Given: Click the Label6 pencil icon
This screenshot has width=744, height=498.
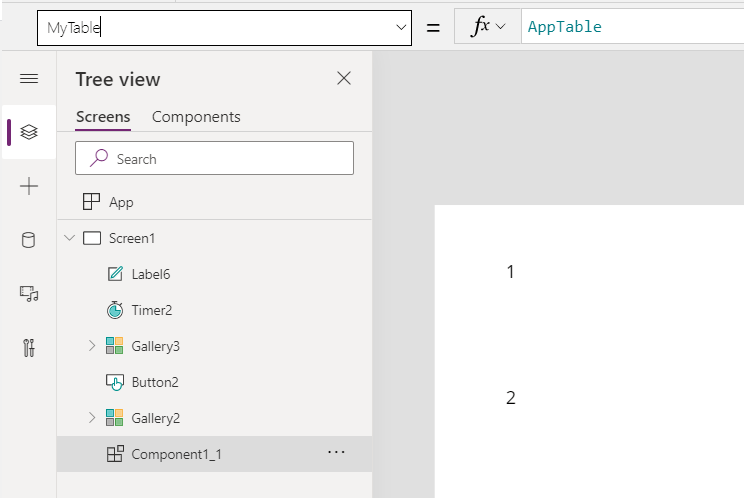Looking at the screenshot, I should point(115,274).
